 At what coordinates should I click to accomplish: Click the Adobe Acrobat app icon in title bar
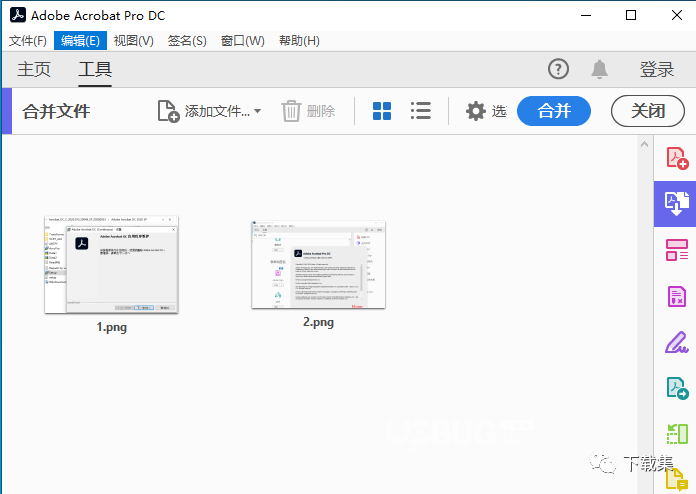(x=18, y=15)
